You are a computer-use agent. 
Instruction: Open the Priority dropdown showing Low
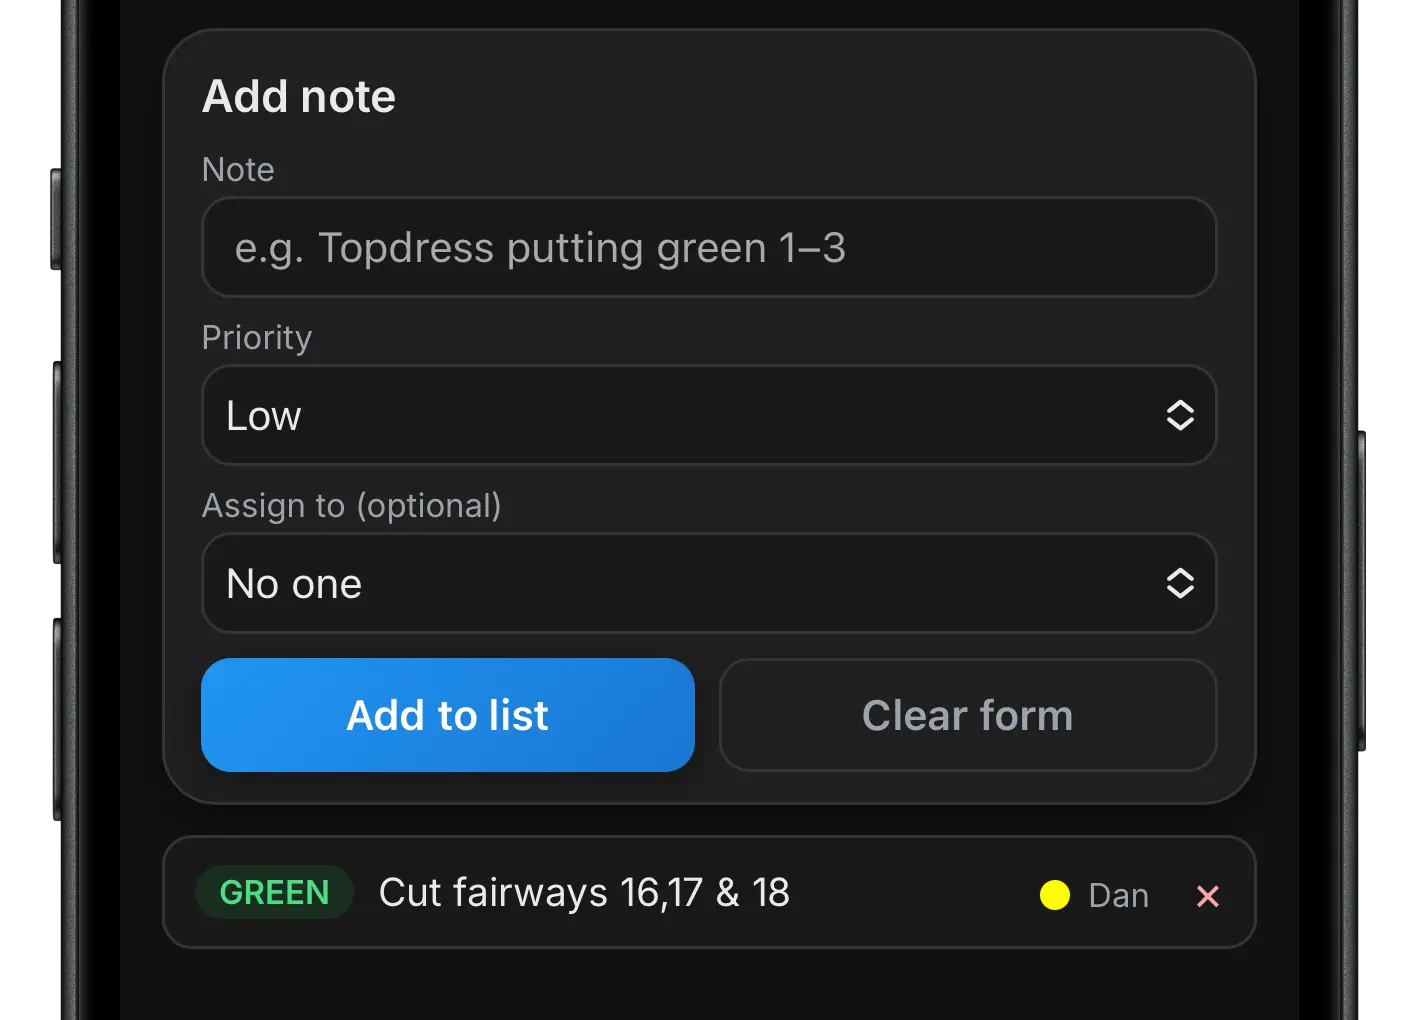pos(708,415)
